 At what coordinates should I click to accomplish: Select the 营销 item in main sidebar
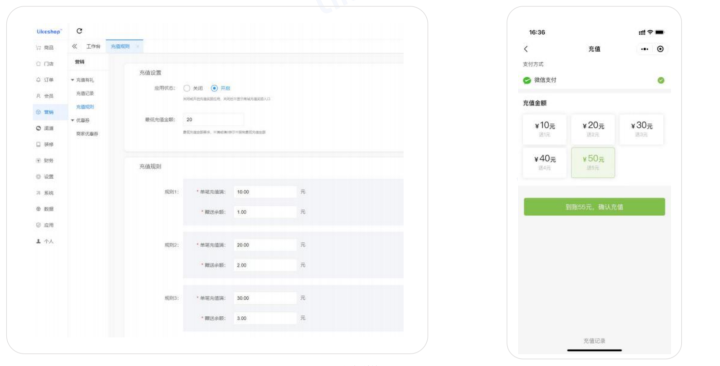pyautogui.click(x=50, y=112)
